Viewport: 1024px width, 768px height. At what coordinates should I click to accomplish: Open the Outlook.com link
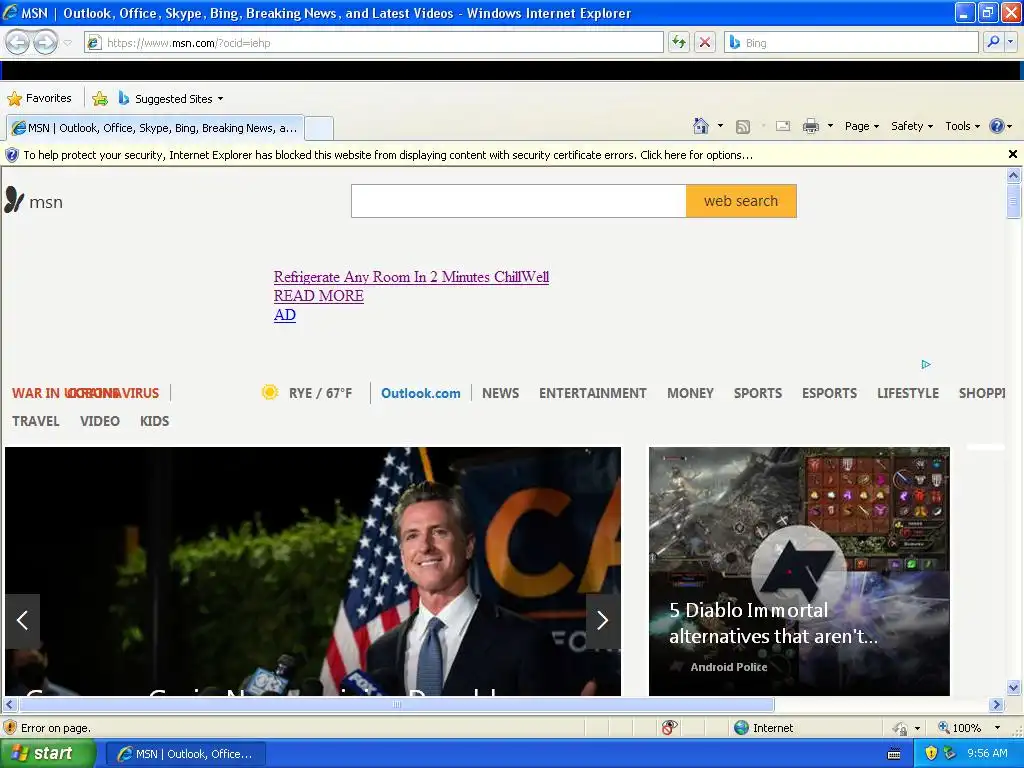click(x=421, y=393)
